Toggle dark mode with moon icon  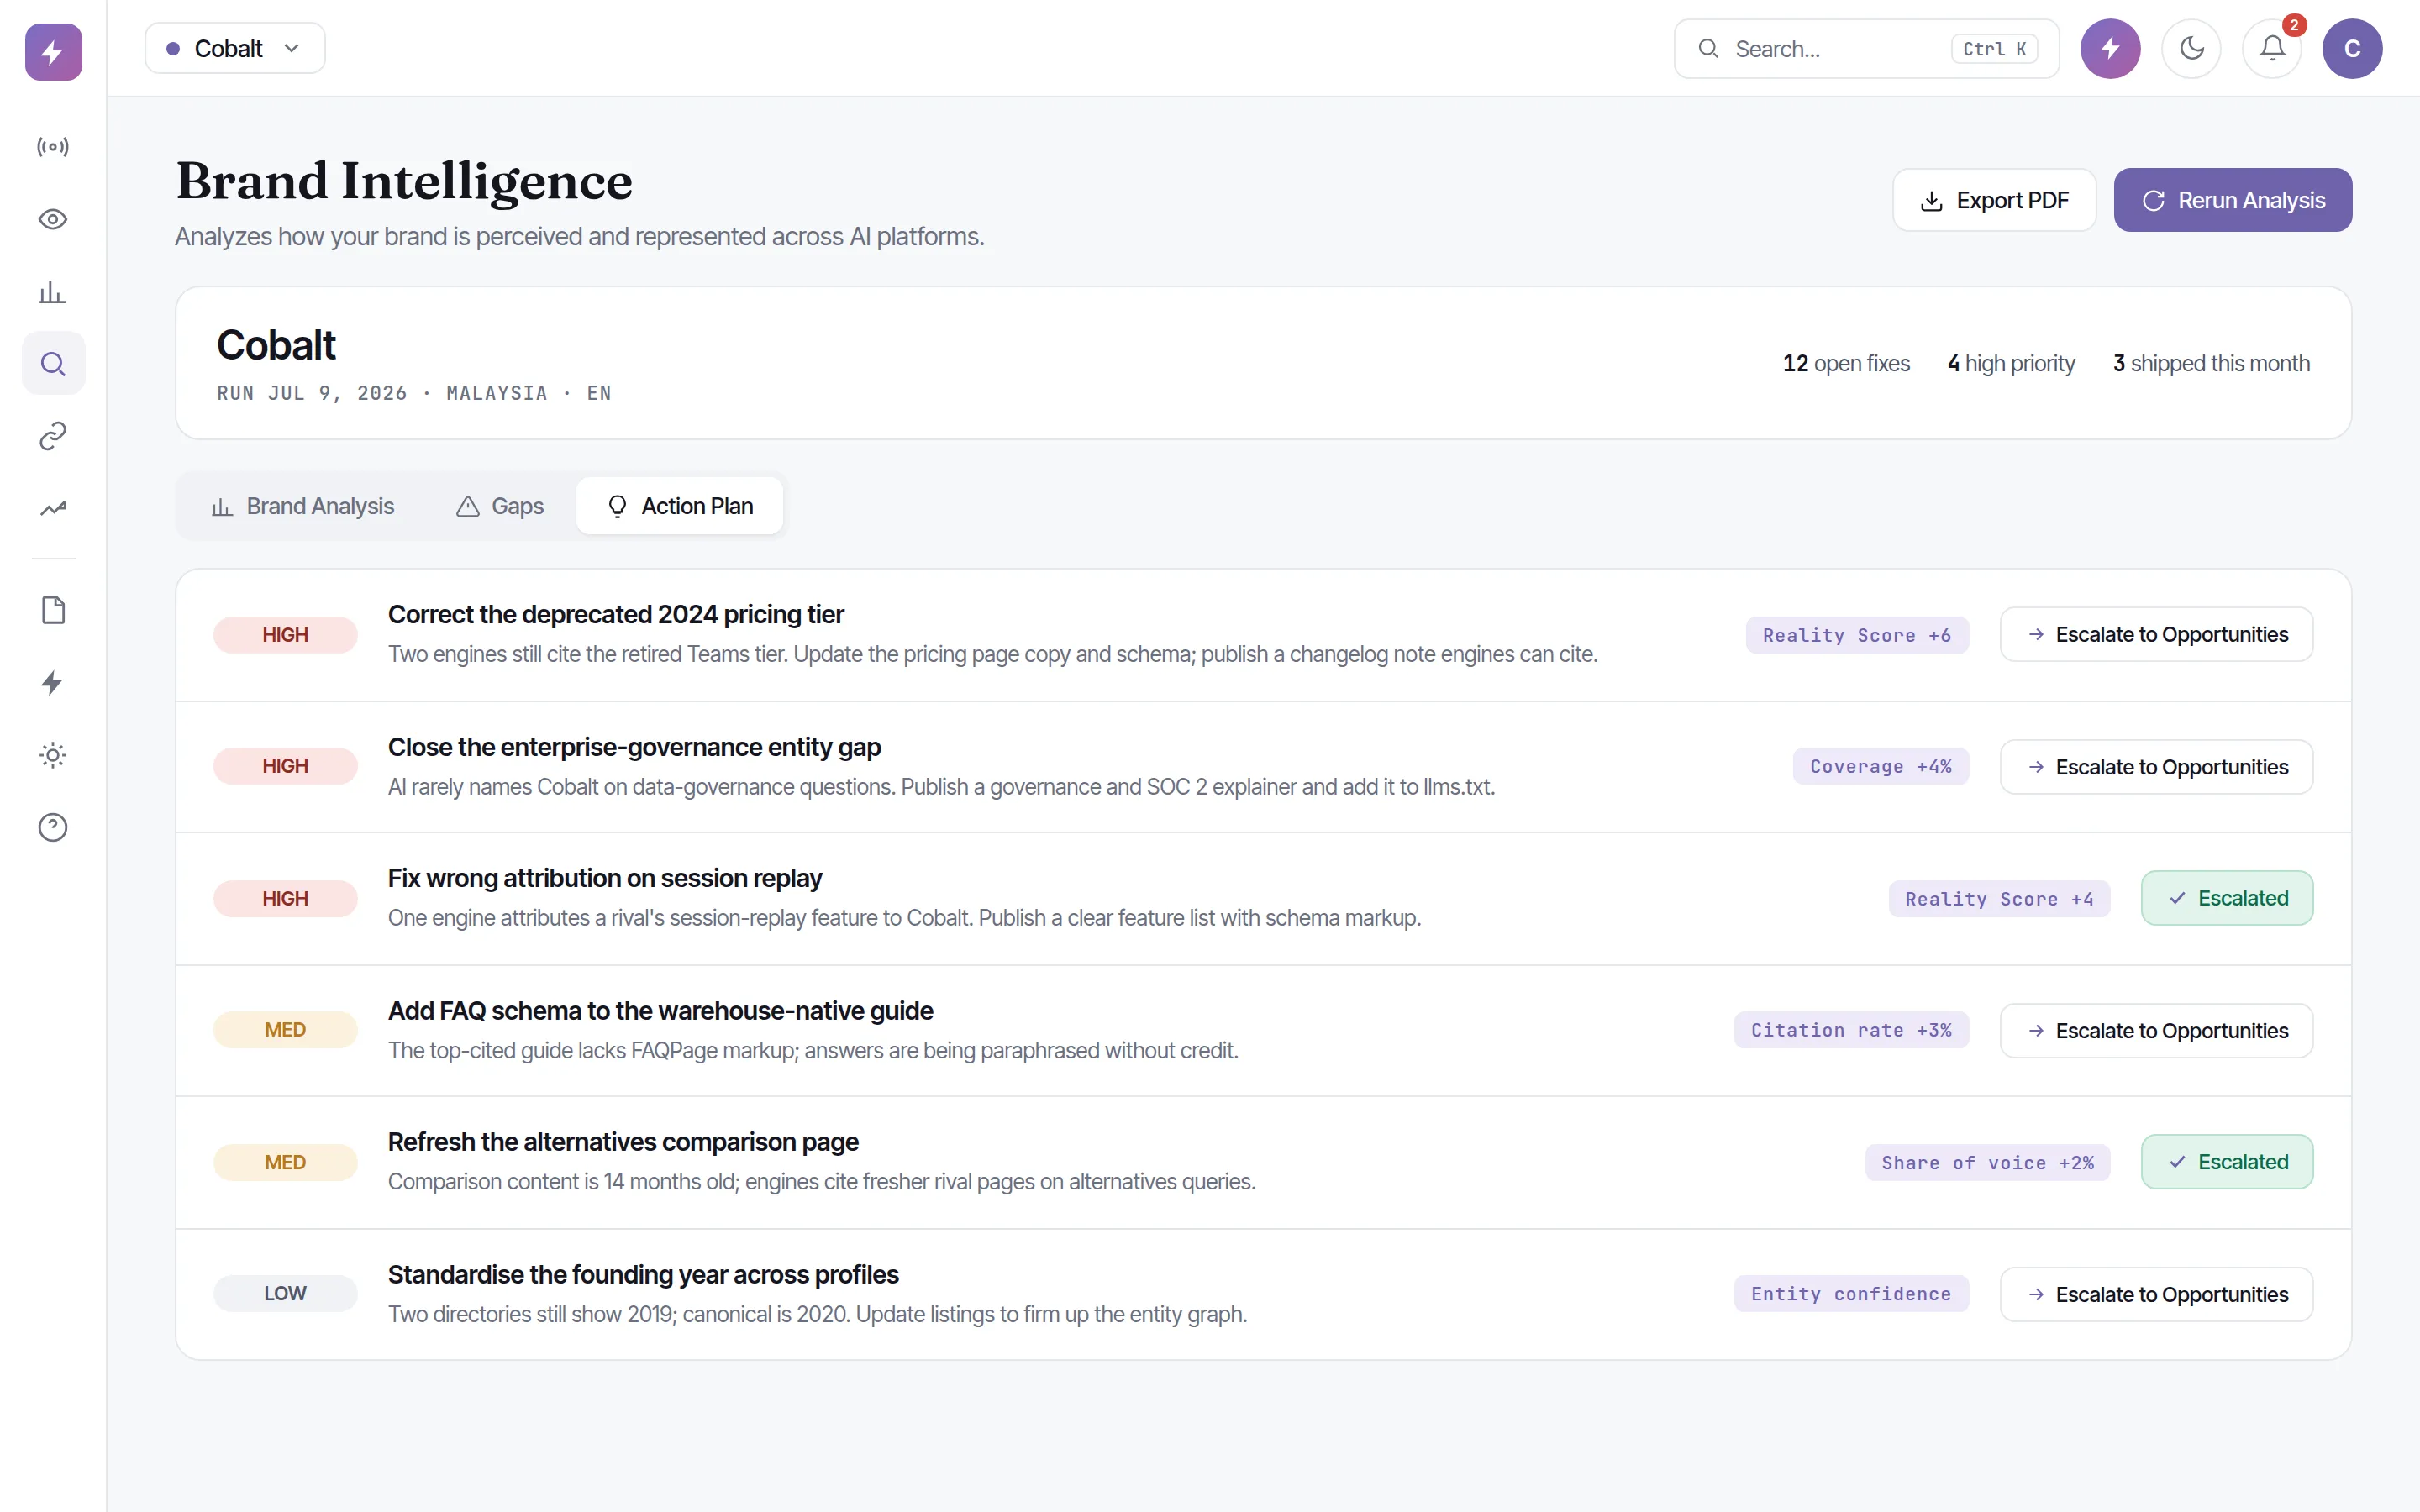pos(2191,48)
